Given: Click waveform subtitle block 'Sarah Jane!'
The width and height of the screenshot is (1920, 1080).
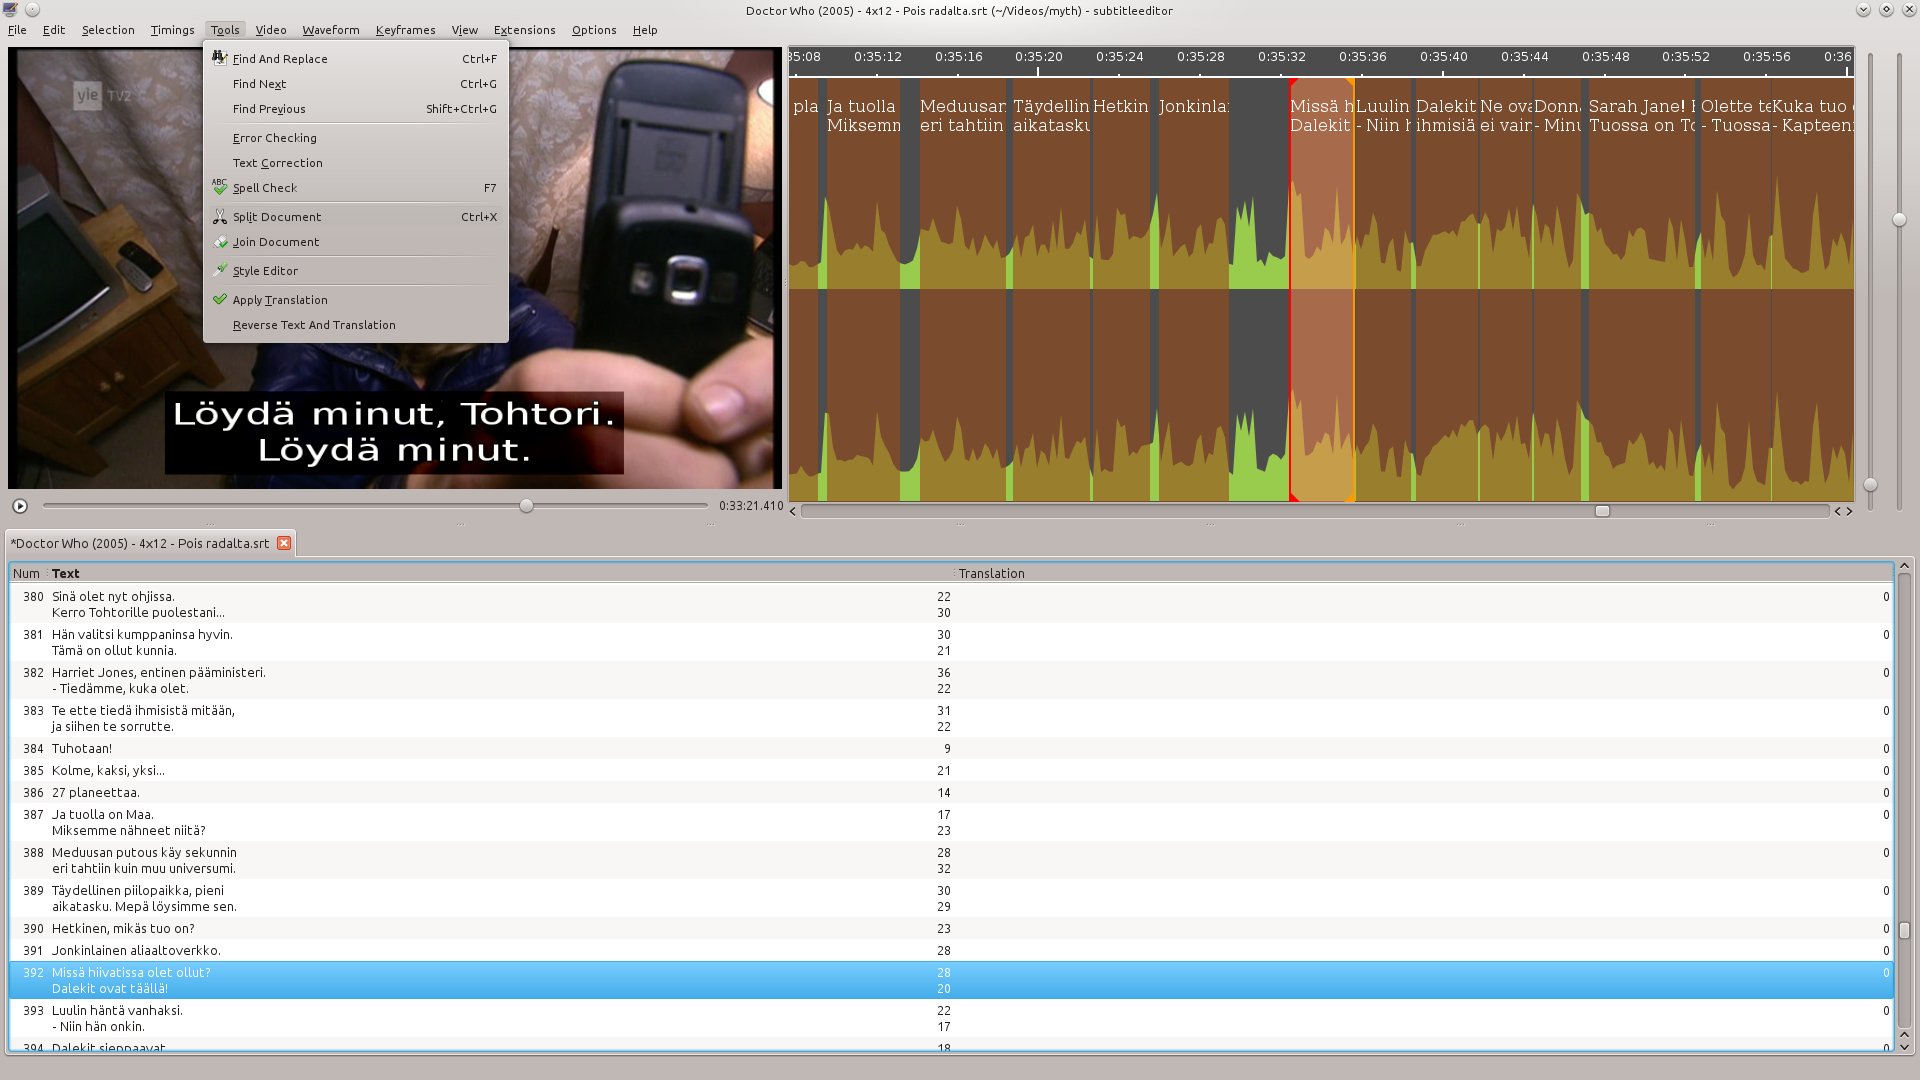Looking at the screenshot, I should pyautogui.click(x=1642, y=290).
